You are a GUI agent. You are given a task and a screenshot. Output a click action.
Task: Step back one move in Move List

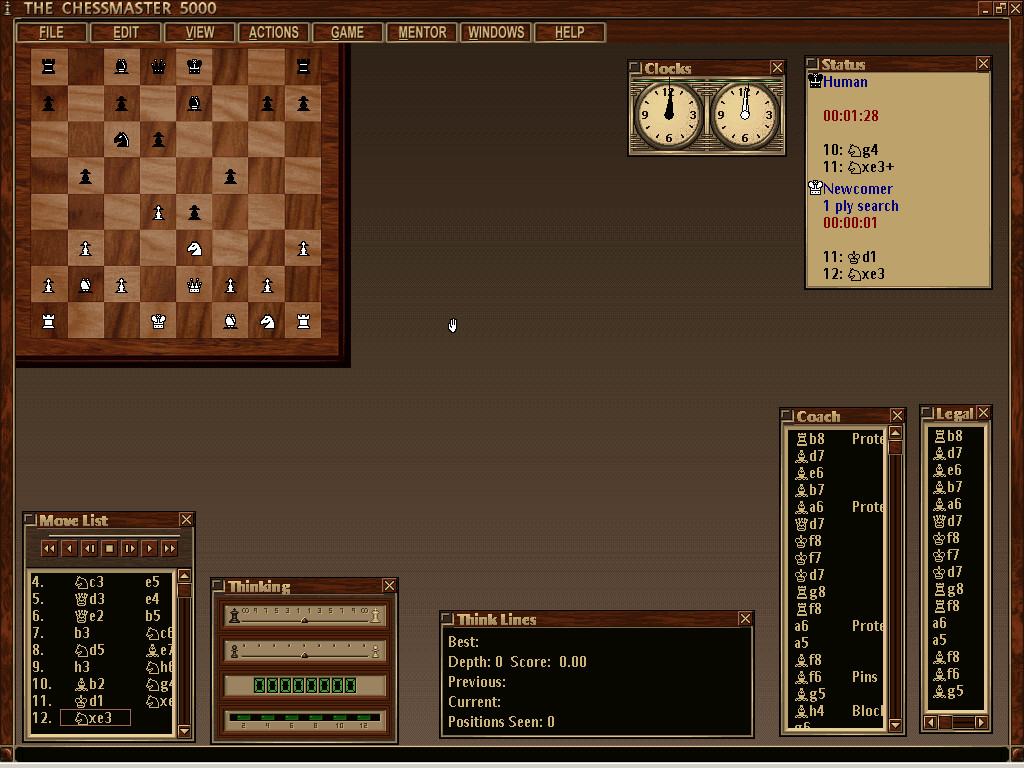pos(69,549)
